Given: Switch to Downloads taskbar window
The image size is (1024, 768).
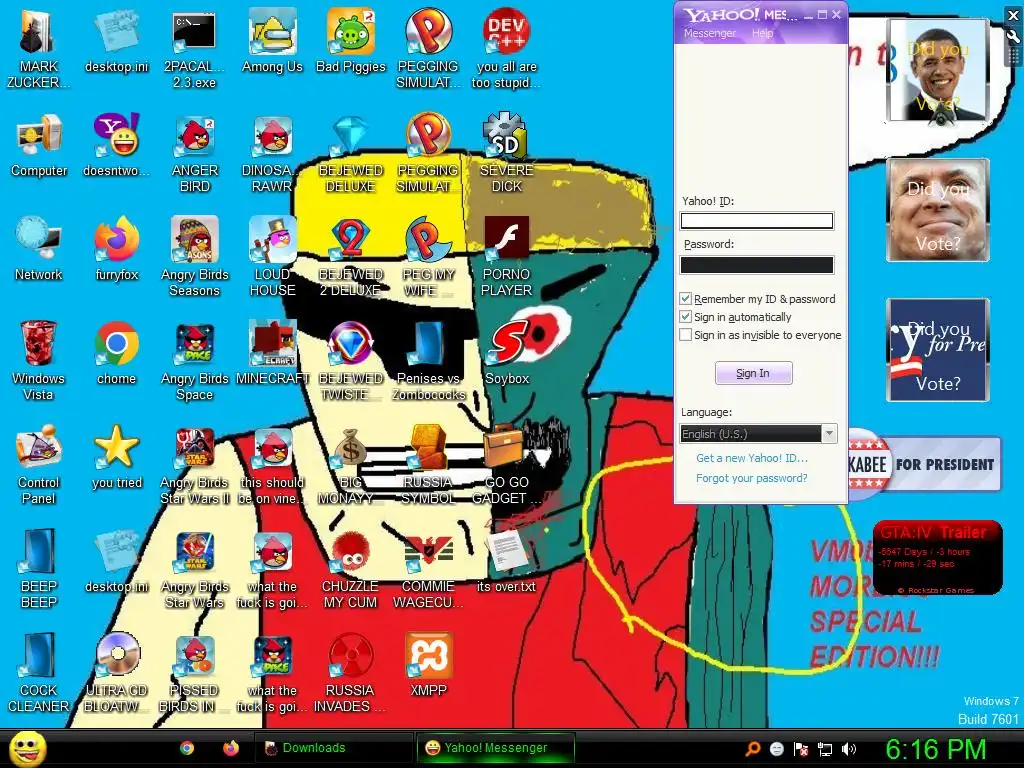Looking at the screenshot, I should pyautogui.click(x=333, y=748).
